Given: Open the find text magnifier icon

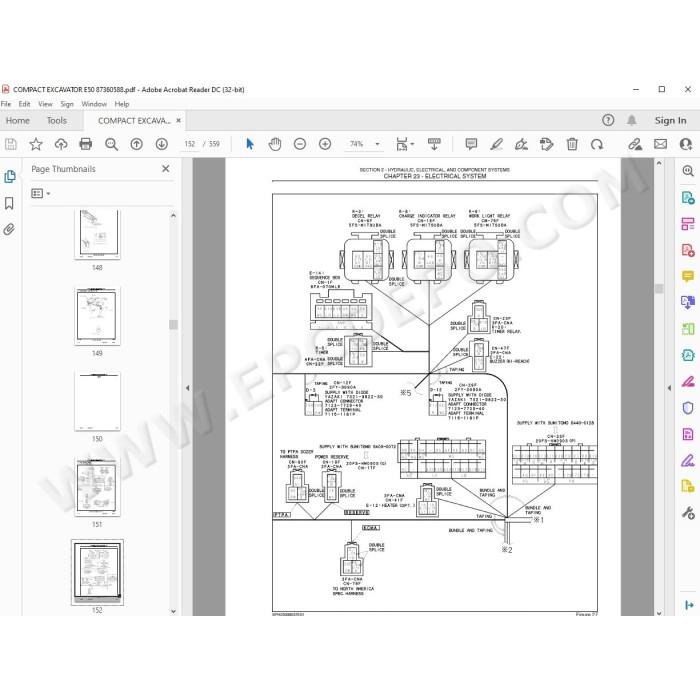Looking at the screenshot, I should coord(111,144).
